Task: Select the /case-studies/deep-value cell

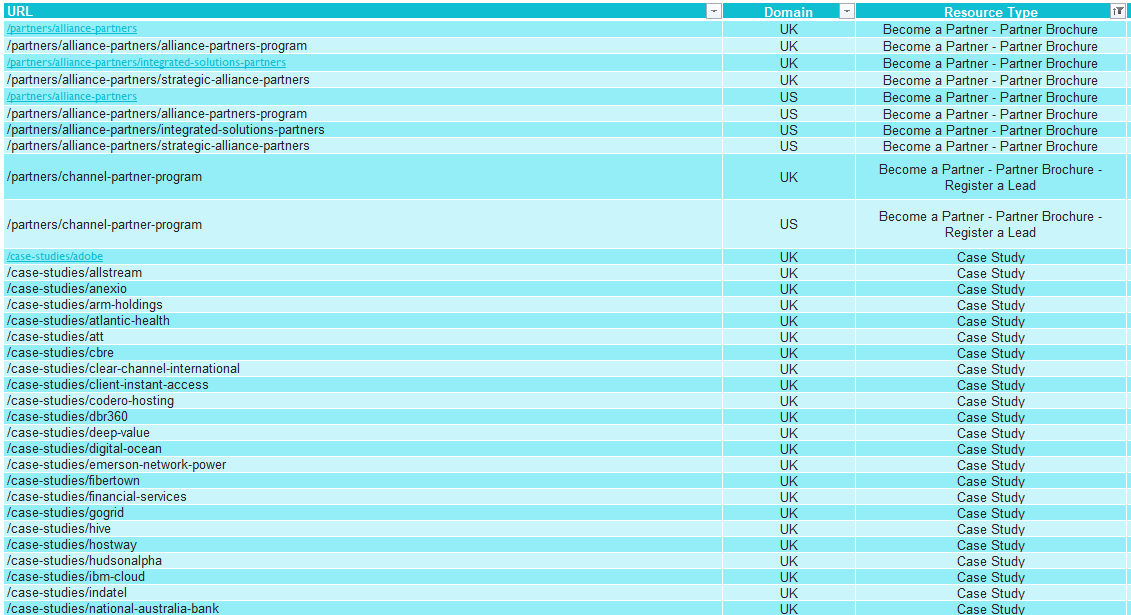Action: (363, 433)
